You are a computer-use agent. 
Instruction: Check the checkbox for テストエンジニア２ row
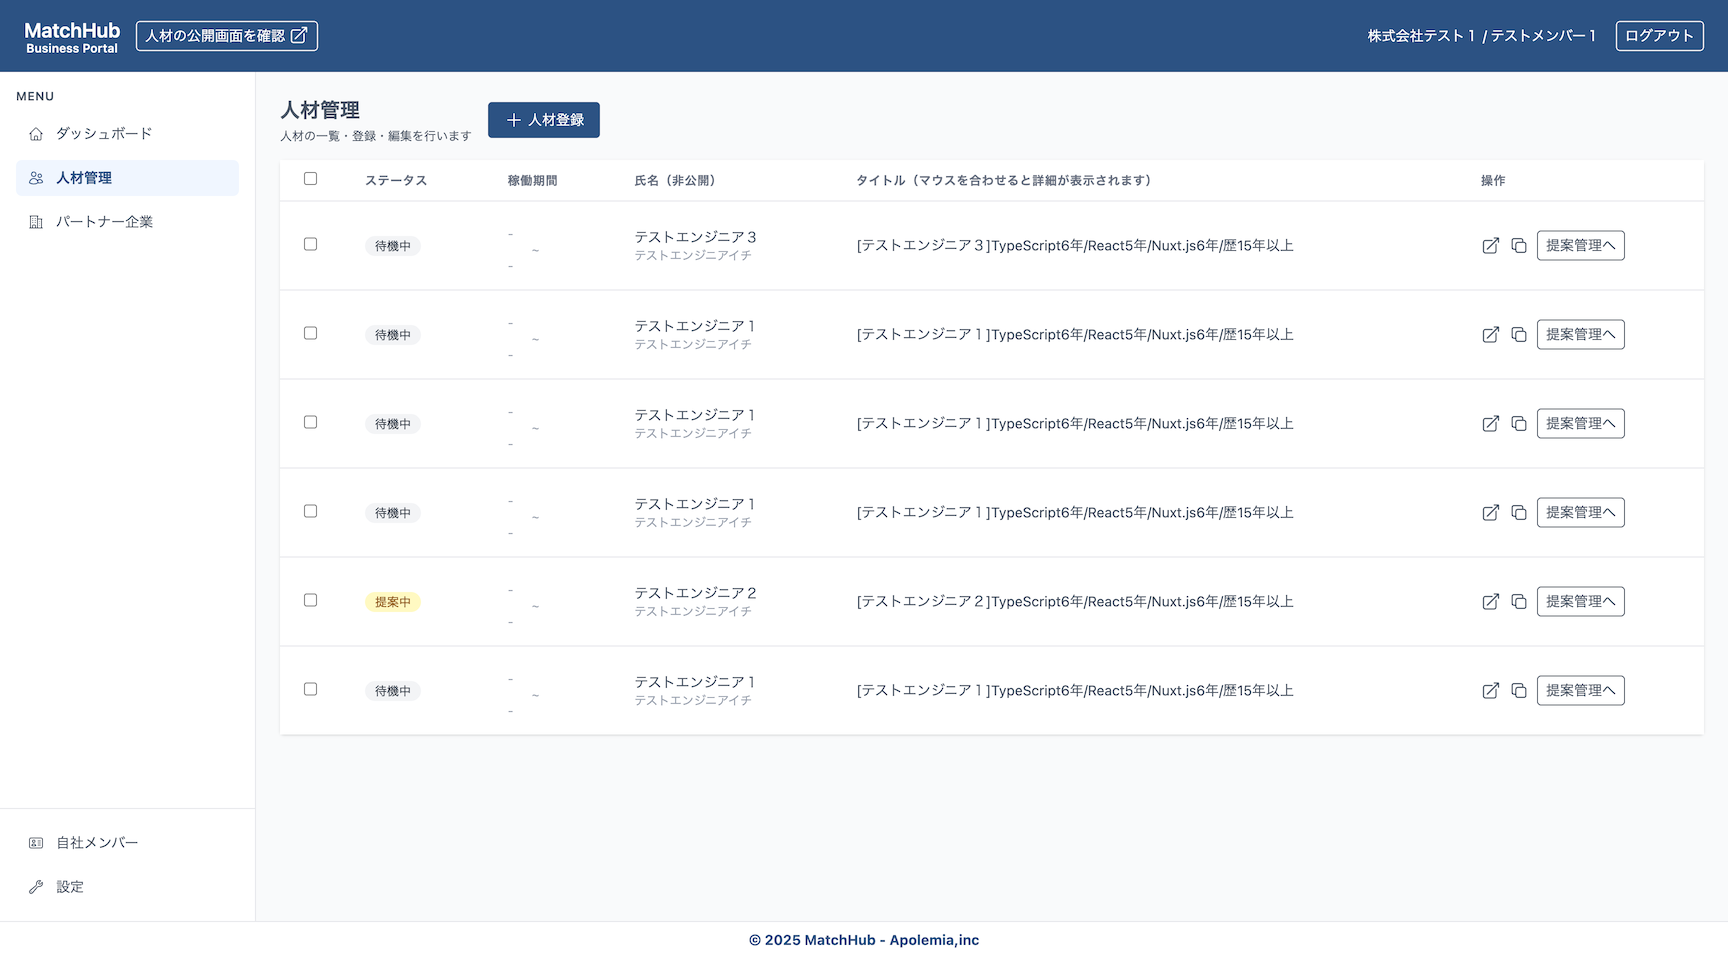coord(310,600)
